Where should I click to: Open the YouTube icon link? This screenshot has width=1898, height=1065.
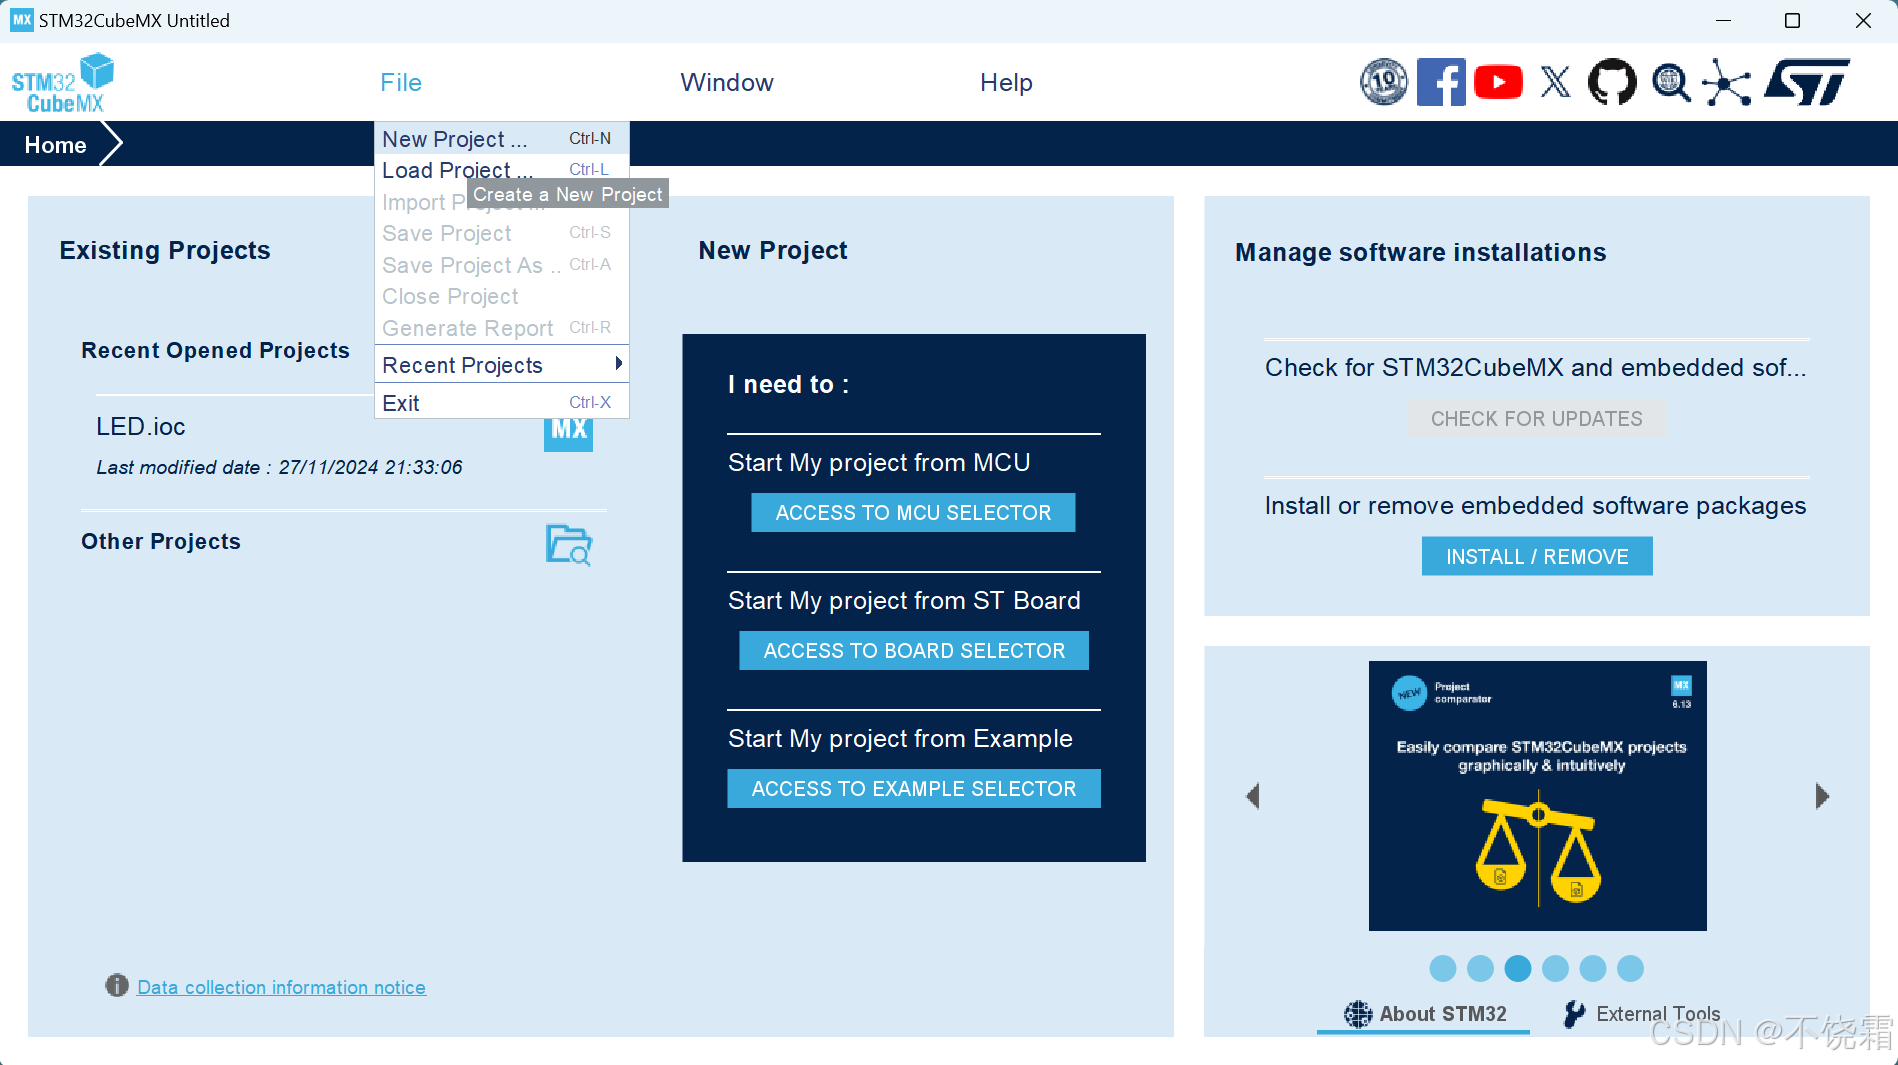tap(1498, 82)
